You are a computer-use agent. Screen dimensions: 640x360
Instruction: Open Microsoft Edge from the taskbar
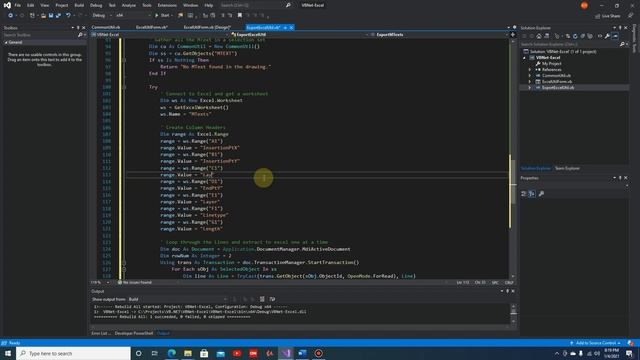click(x=171, y=353)
